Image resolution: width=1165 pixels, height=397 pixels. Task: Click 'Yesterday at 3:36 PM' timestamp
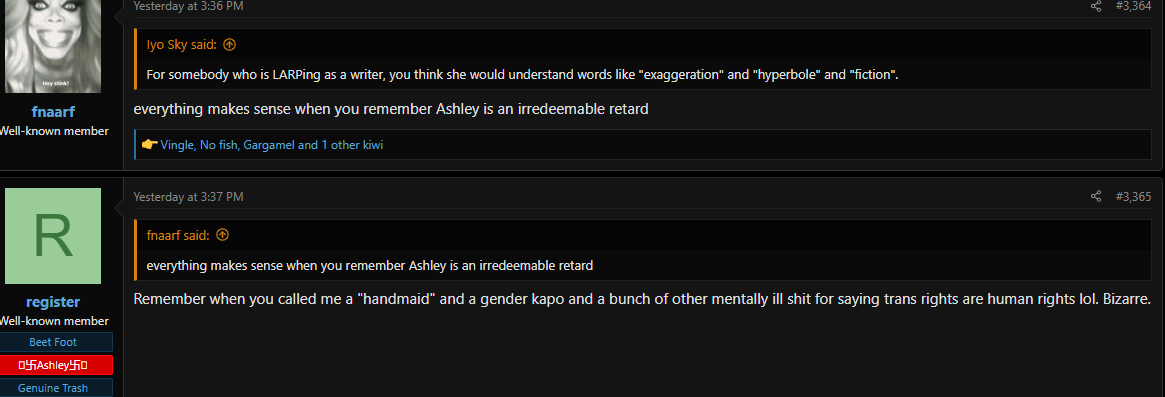click(189, 6)
